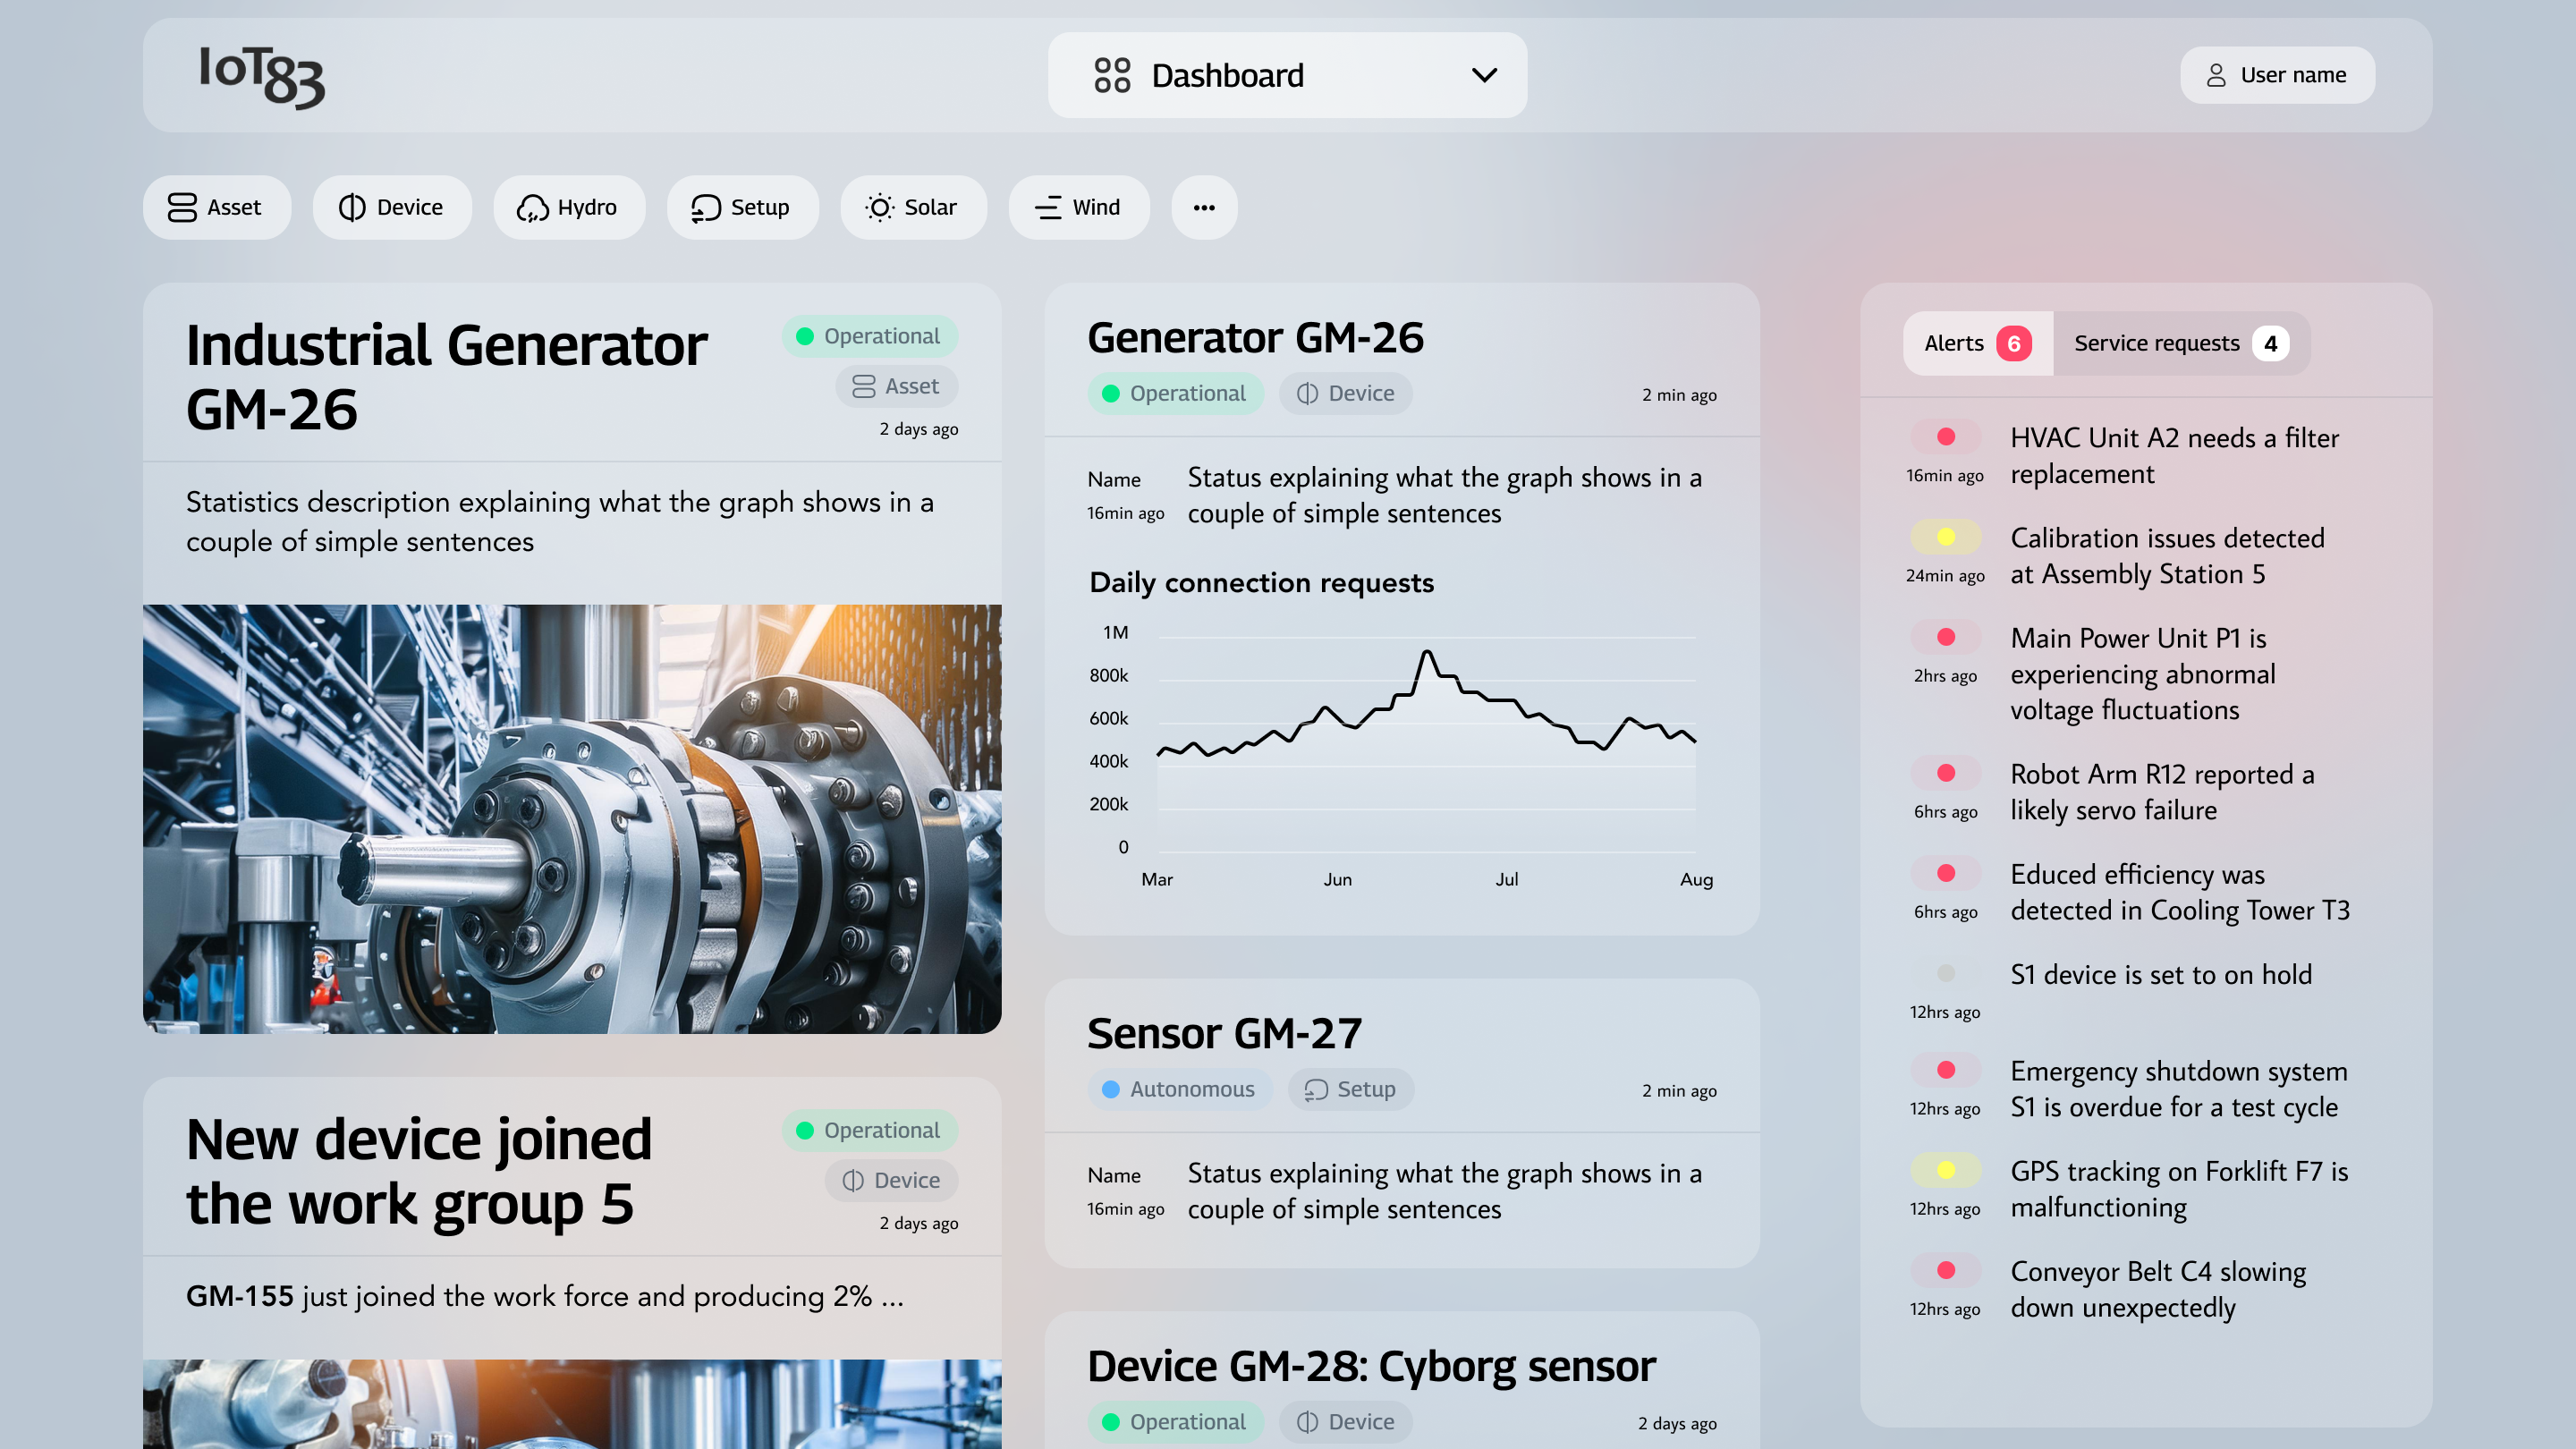Select the Alerts tab
Image resolution: width=2576 pixels, height=1449 pixels.
pyautogui.click(x=1977, y=343)
